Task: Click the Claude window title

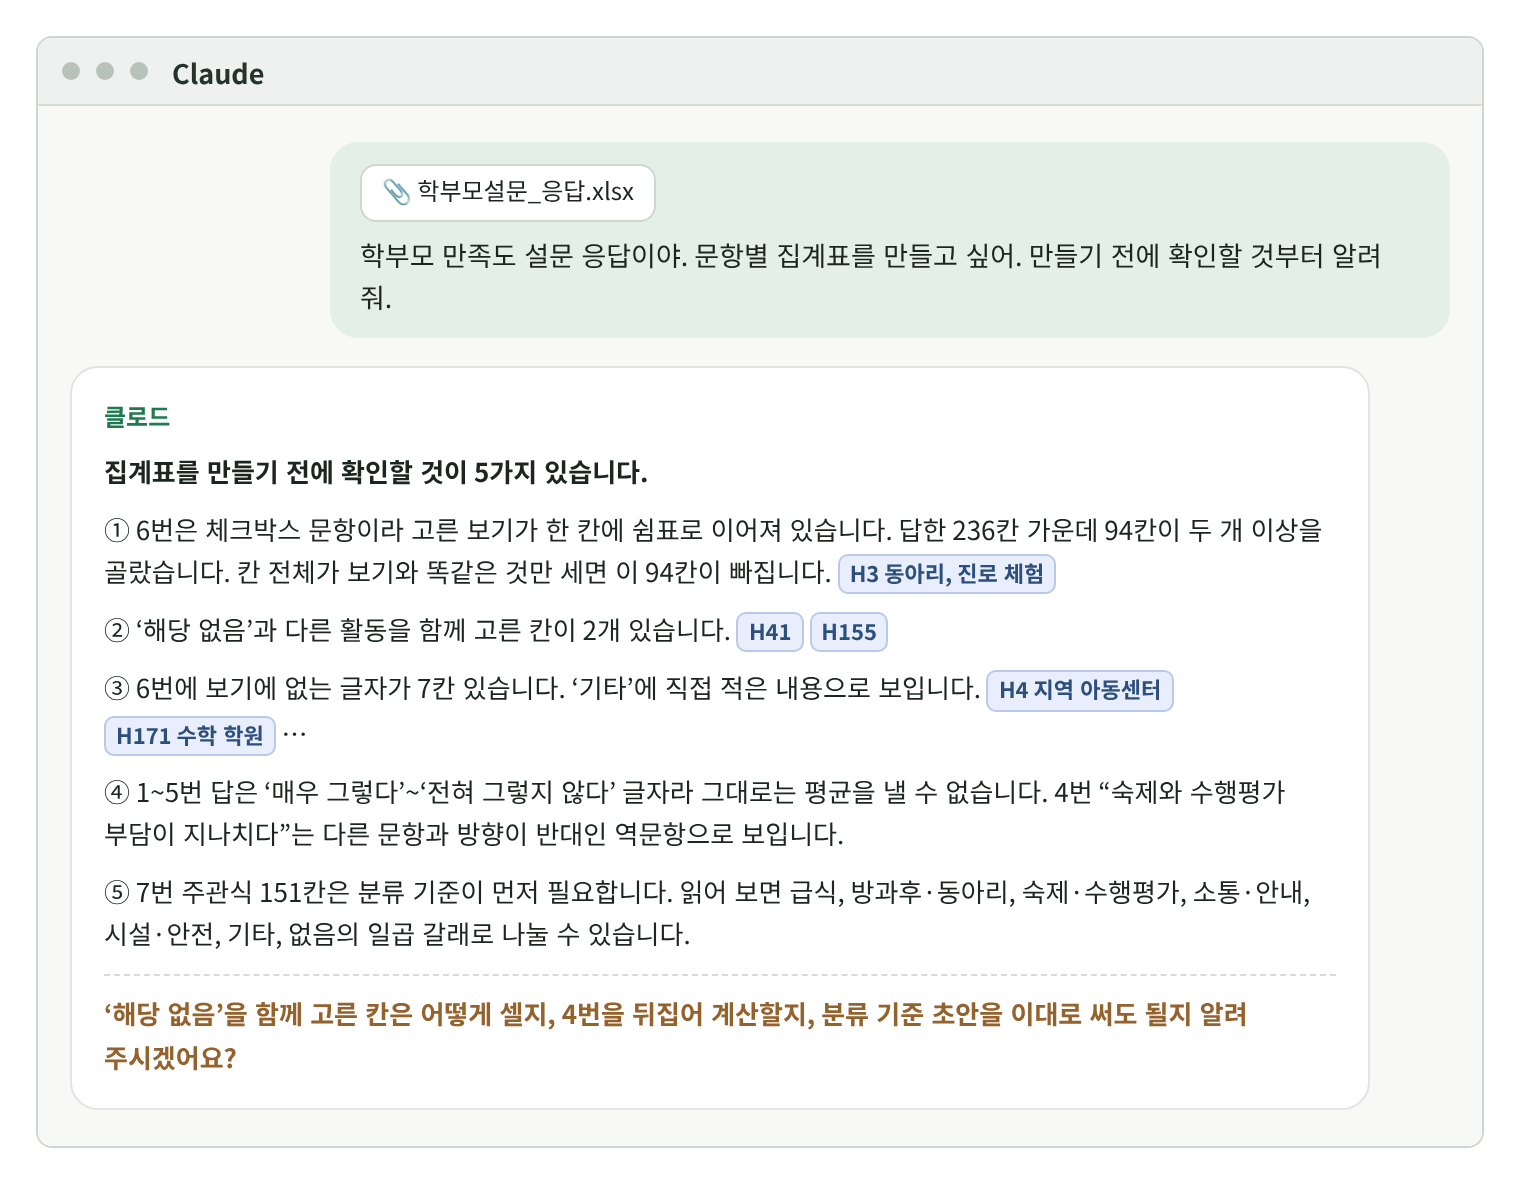Action: click(x=218, y=74)
